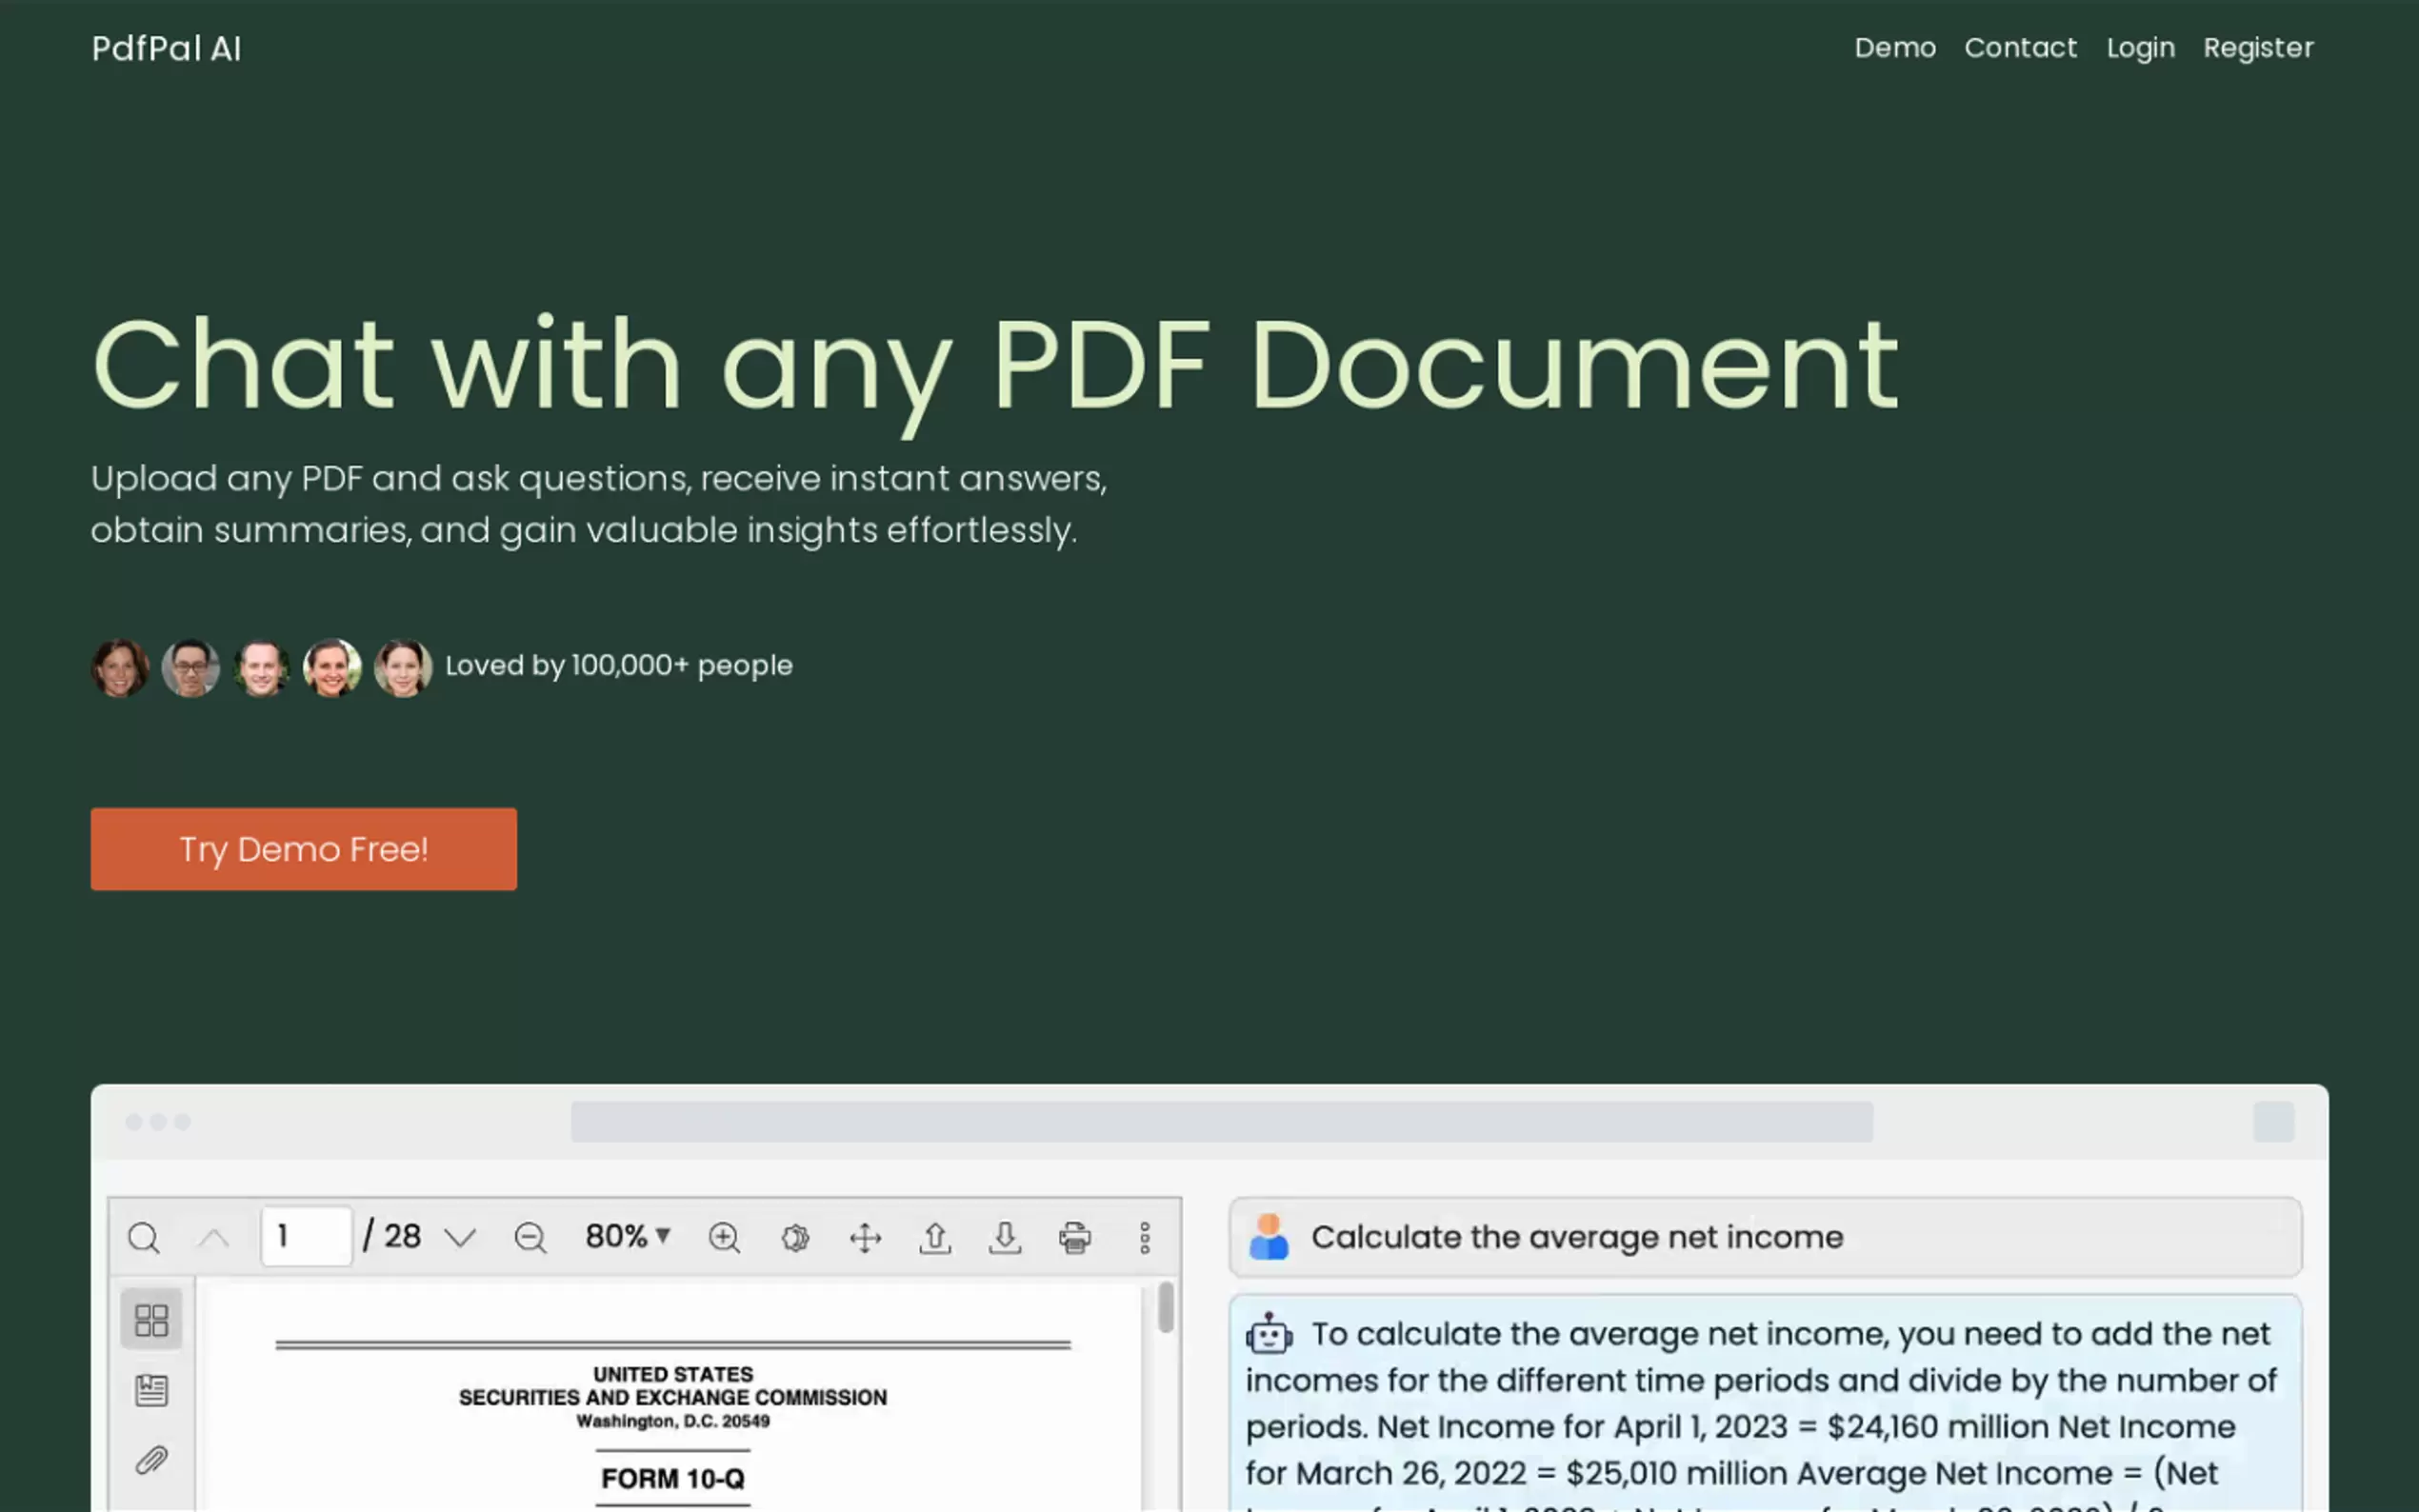Toggle the thumbnails grid sidebar panel
Screen dimensions: 2419x1512
[x=151, y=1320]
